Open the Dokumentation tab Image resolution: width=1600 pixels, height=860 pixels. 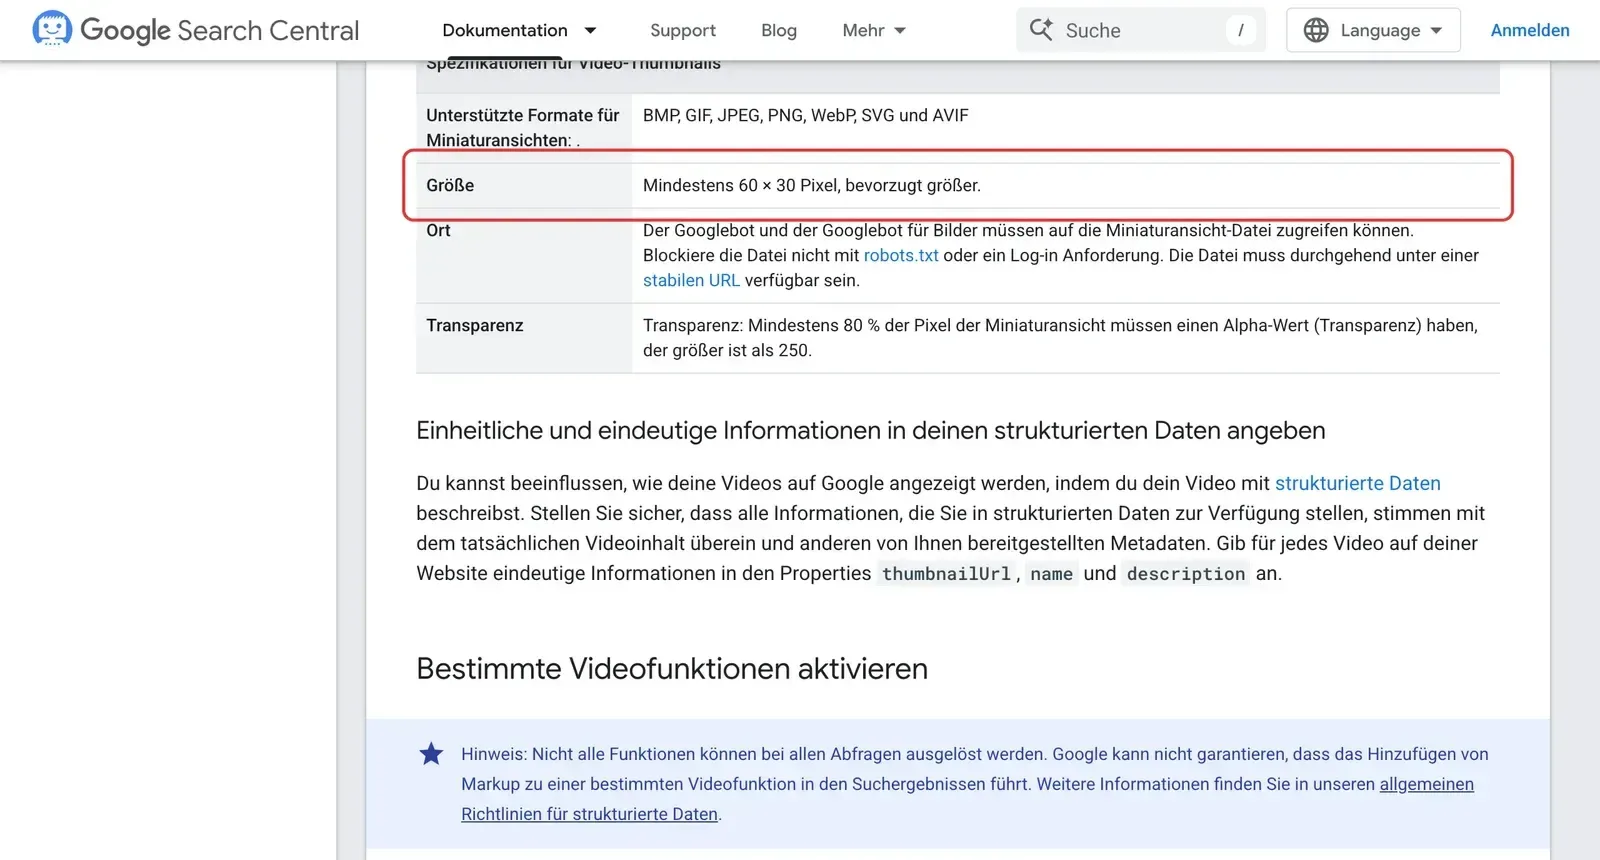[x=505, y=30]
